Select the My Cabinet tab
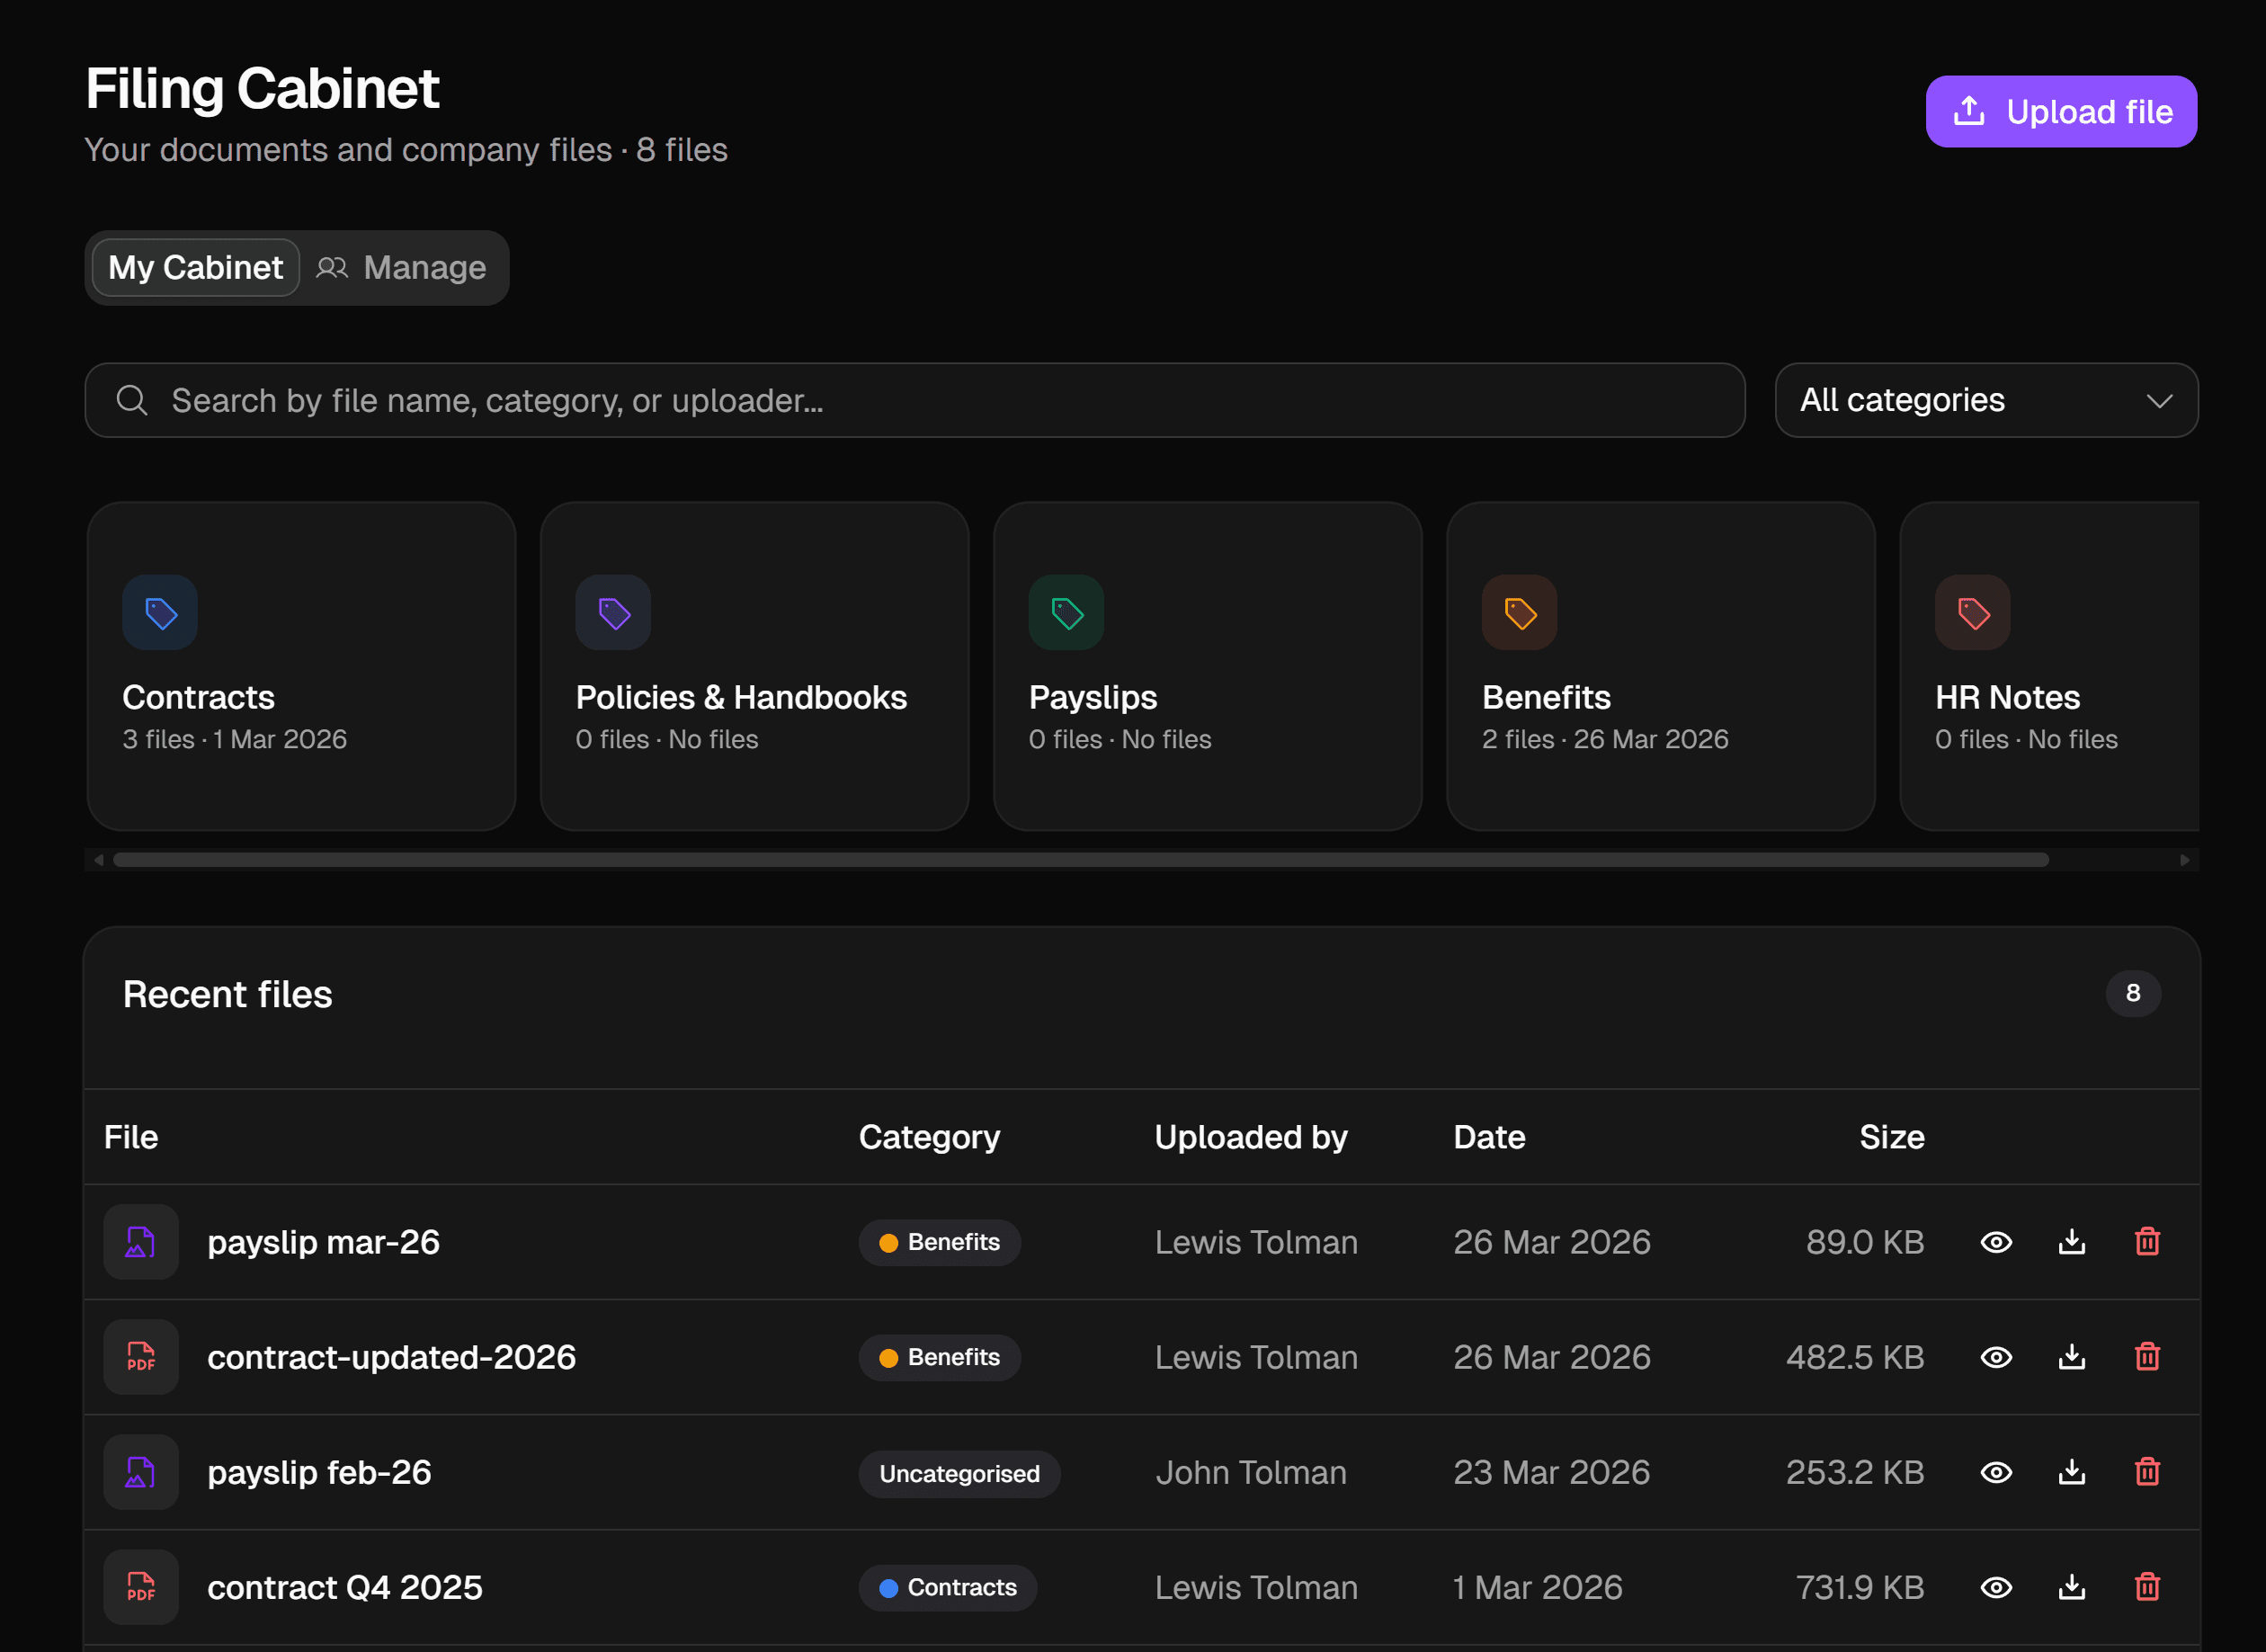The width and height of the screenshot is (2266, 1652). point(196,268)
